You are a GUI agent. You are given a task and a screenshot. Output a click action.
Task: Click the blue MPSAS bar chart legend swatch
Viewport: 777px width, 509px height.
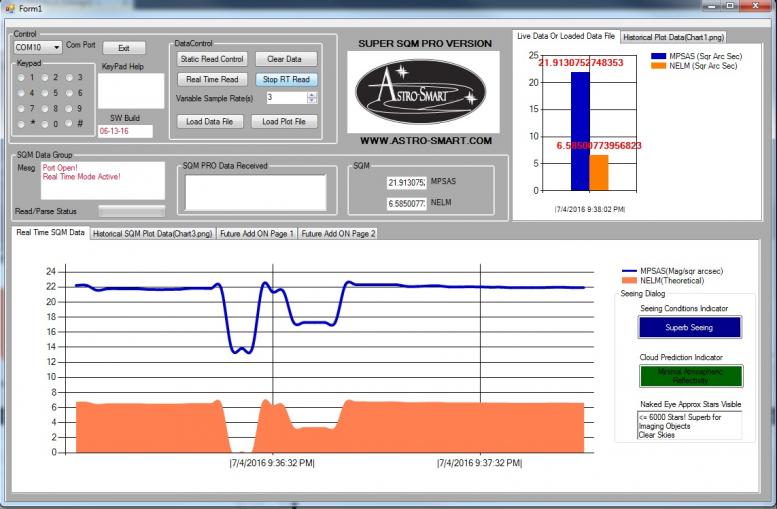click(x=658, y=56)
